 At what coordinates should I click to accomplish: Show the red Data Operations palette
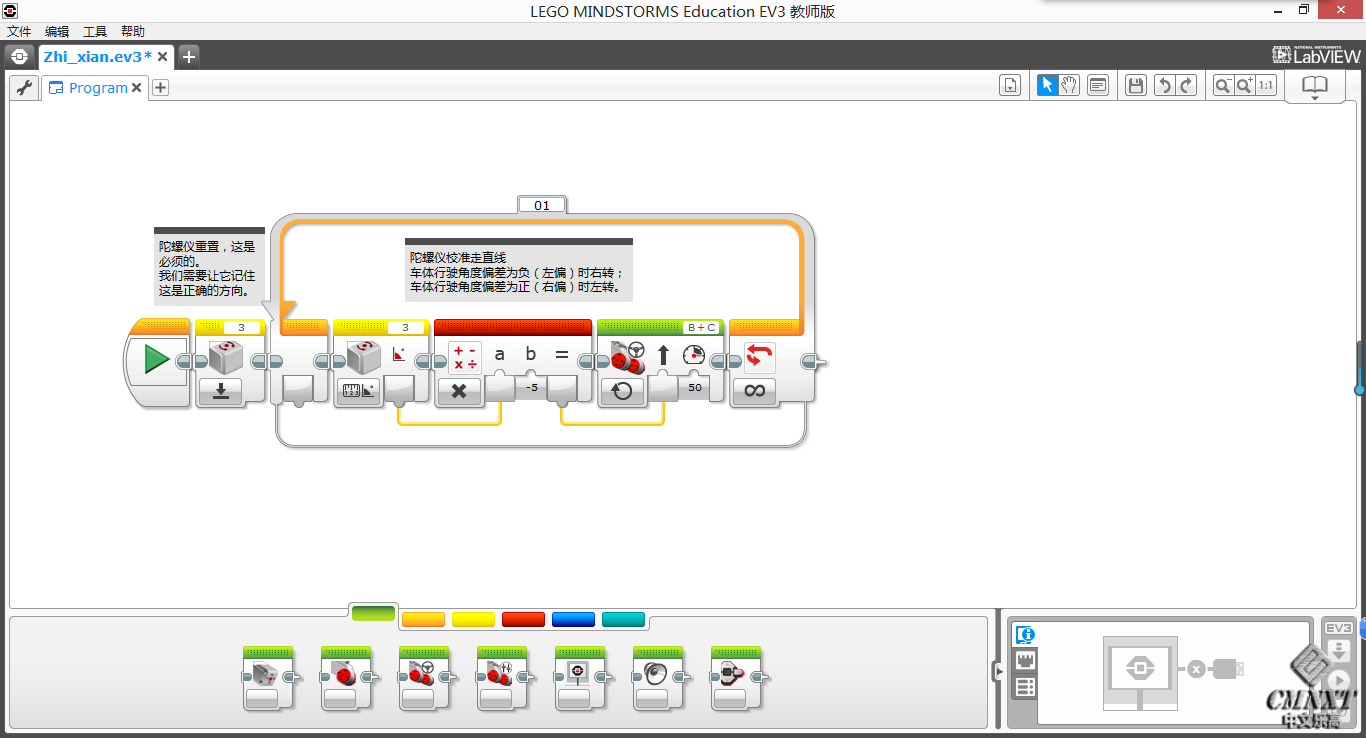click(x=523, y=619)
